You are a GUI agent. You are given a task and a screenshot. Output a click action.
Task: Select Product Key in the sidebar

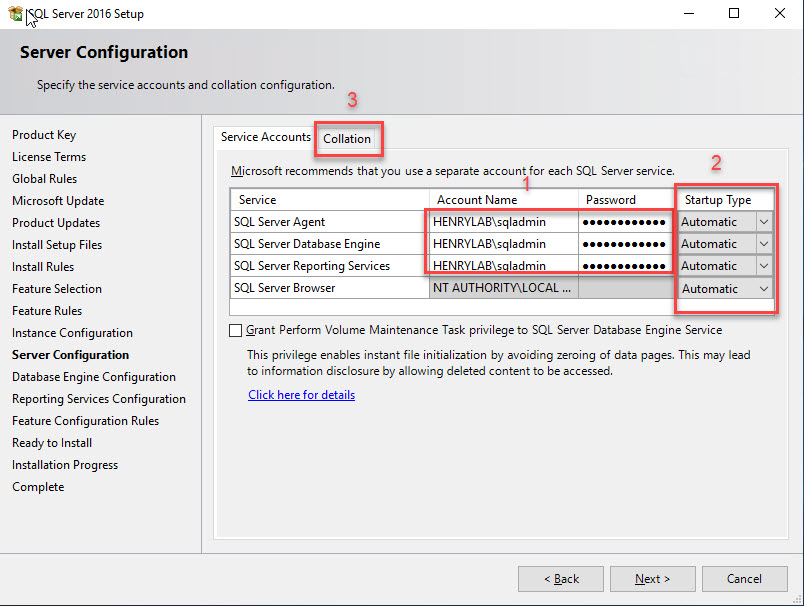pos(44,134)
